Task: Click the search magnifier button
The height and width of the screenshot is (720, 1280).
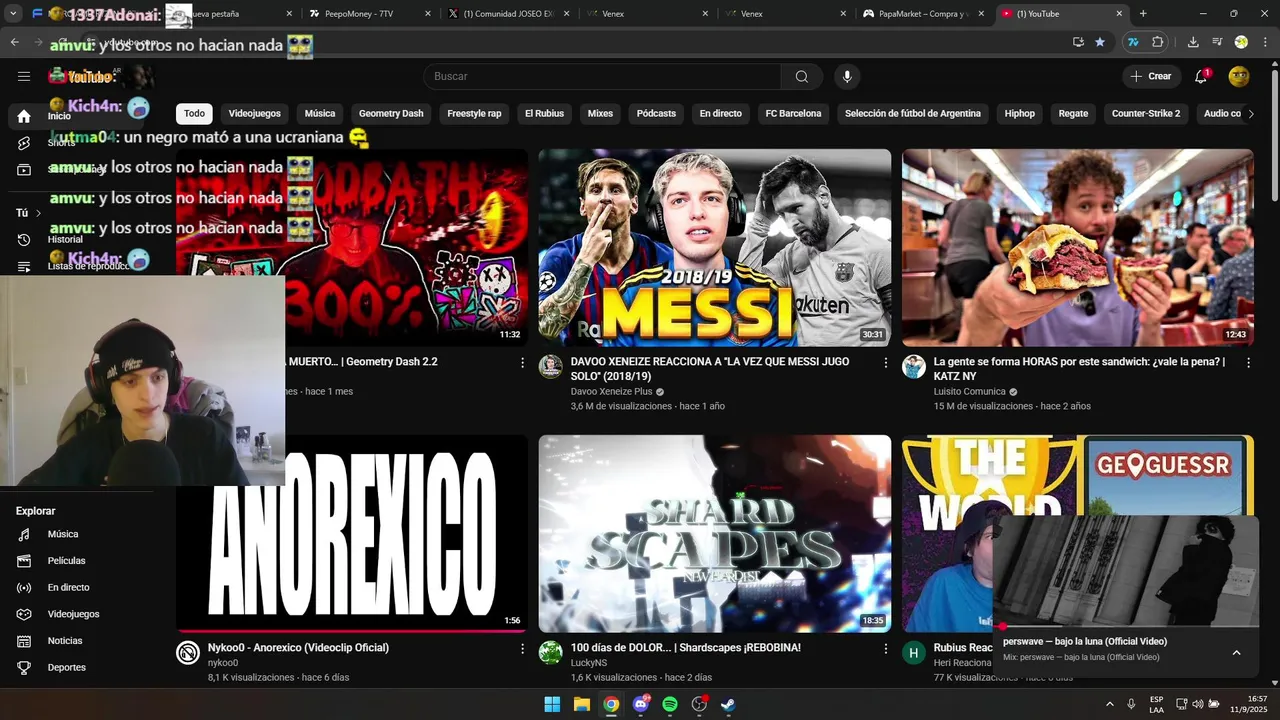Action: 802,77
